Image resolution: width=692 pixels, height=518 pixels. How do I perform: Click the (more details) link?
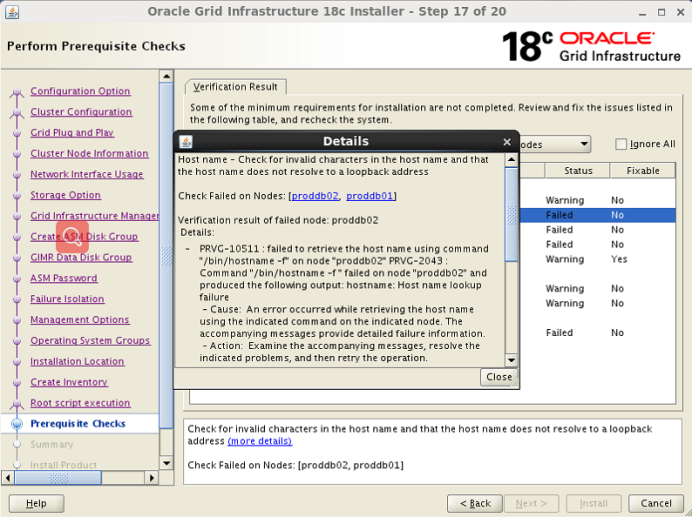click(x=260, y=441)
